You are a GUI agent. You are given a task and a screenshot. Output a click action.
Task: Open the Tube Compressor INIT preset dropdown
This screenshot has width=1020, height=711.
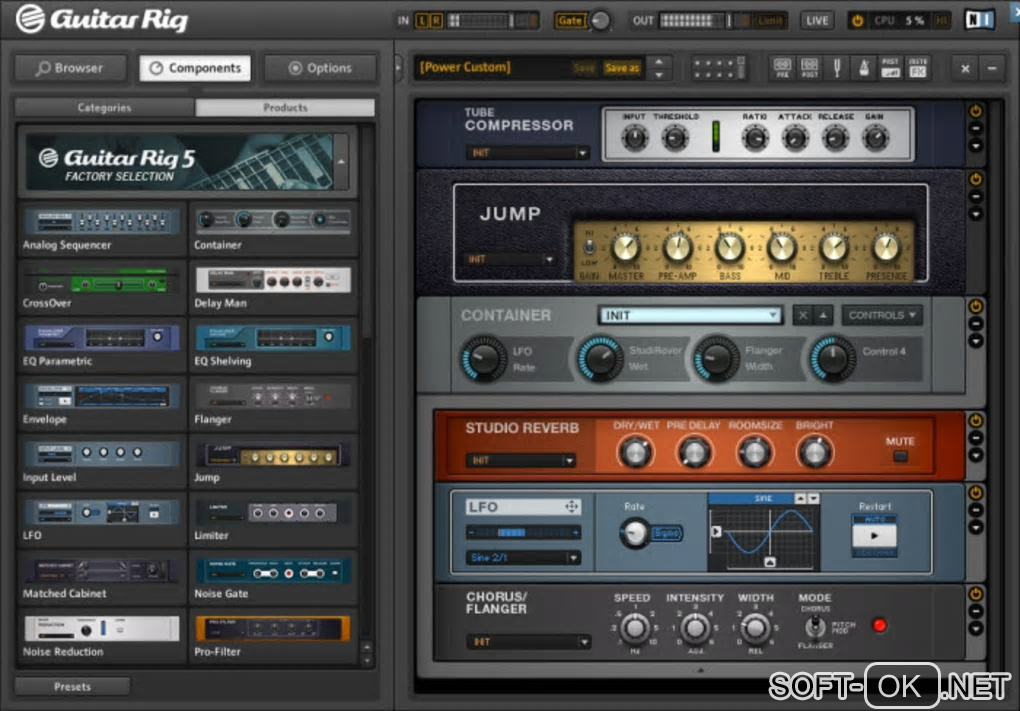coord(528,153)
